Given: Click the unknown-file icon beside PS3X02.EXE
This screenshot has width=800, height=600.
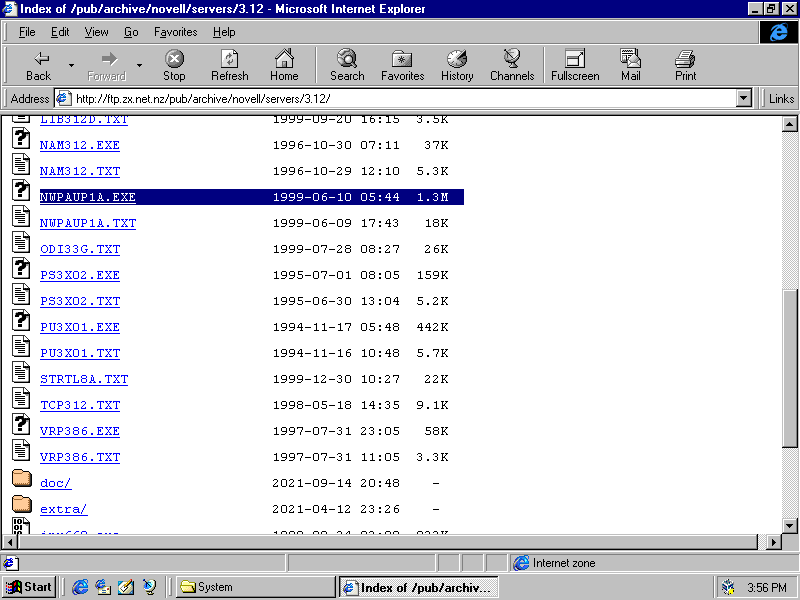Looking at the screenshot, I should click(x=21, y=268).
